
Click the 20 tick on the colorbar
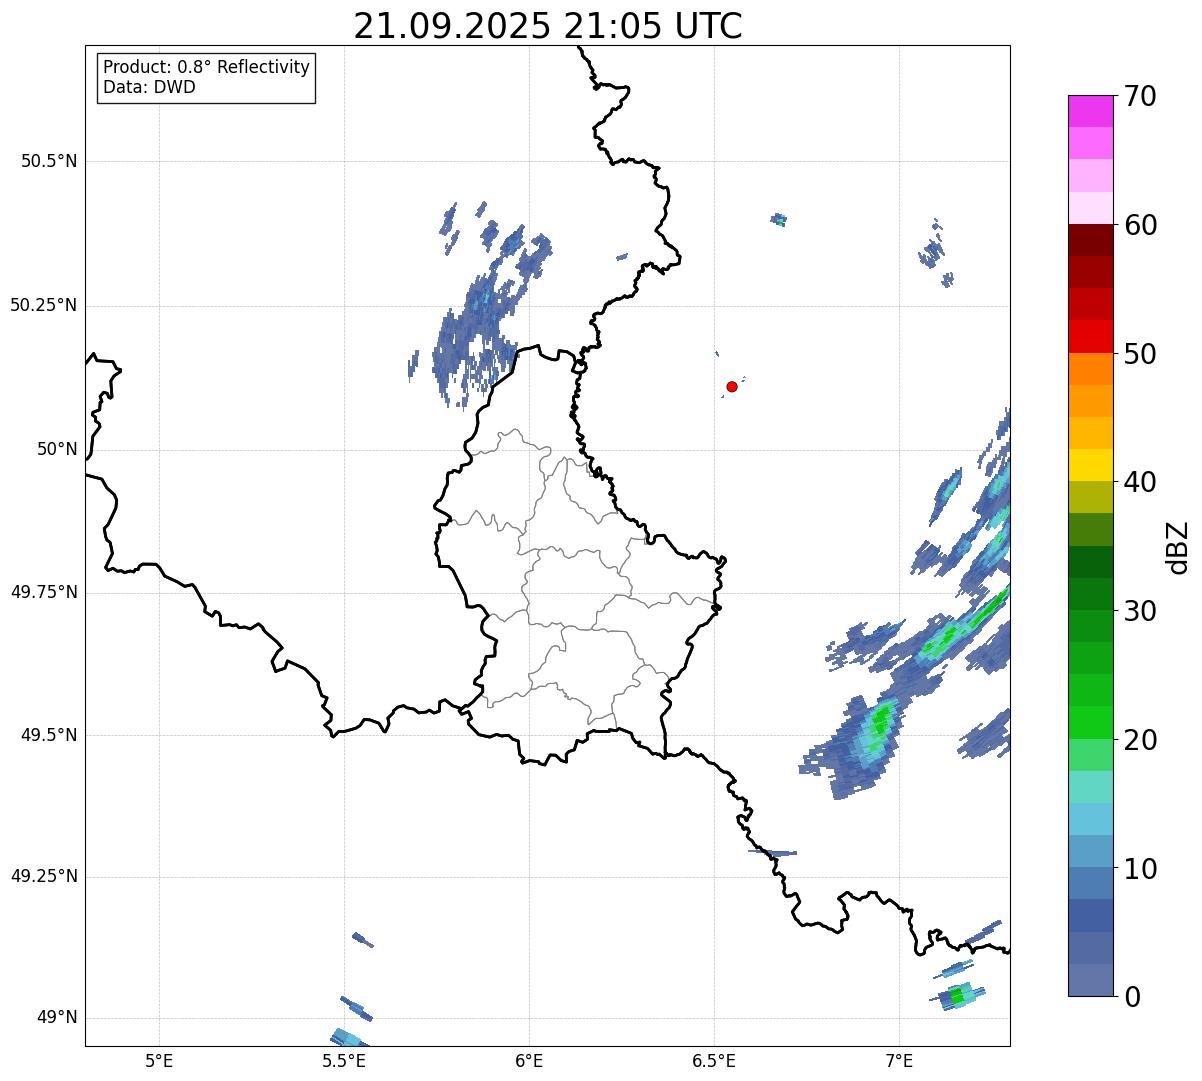point(1140,740)
